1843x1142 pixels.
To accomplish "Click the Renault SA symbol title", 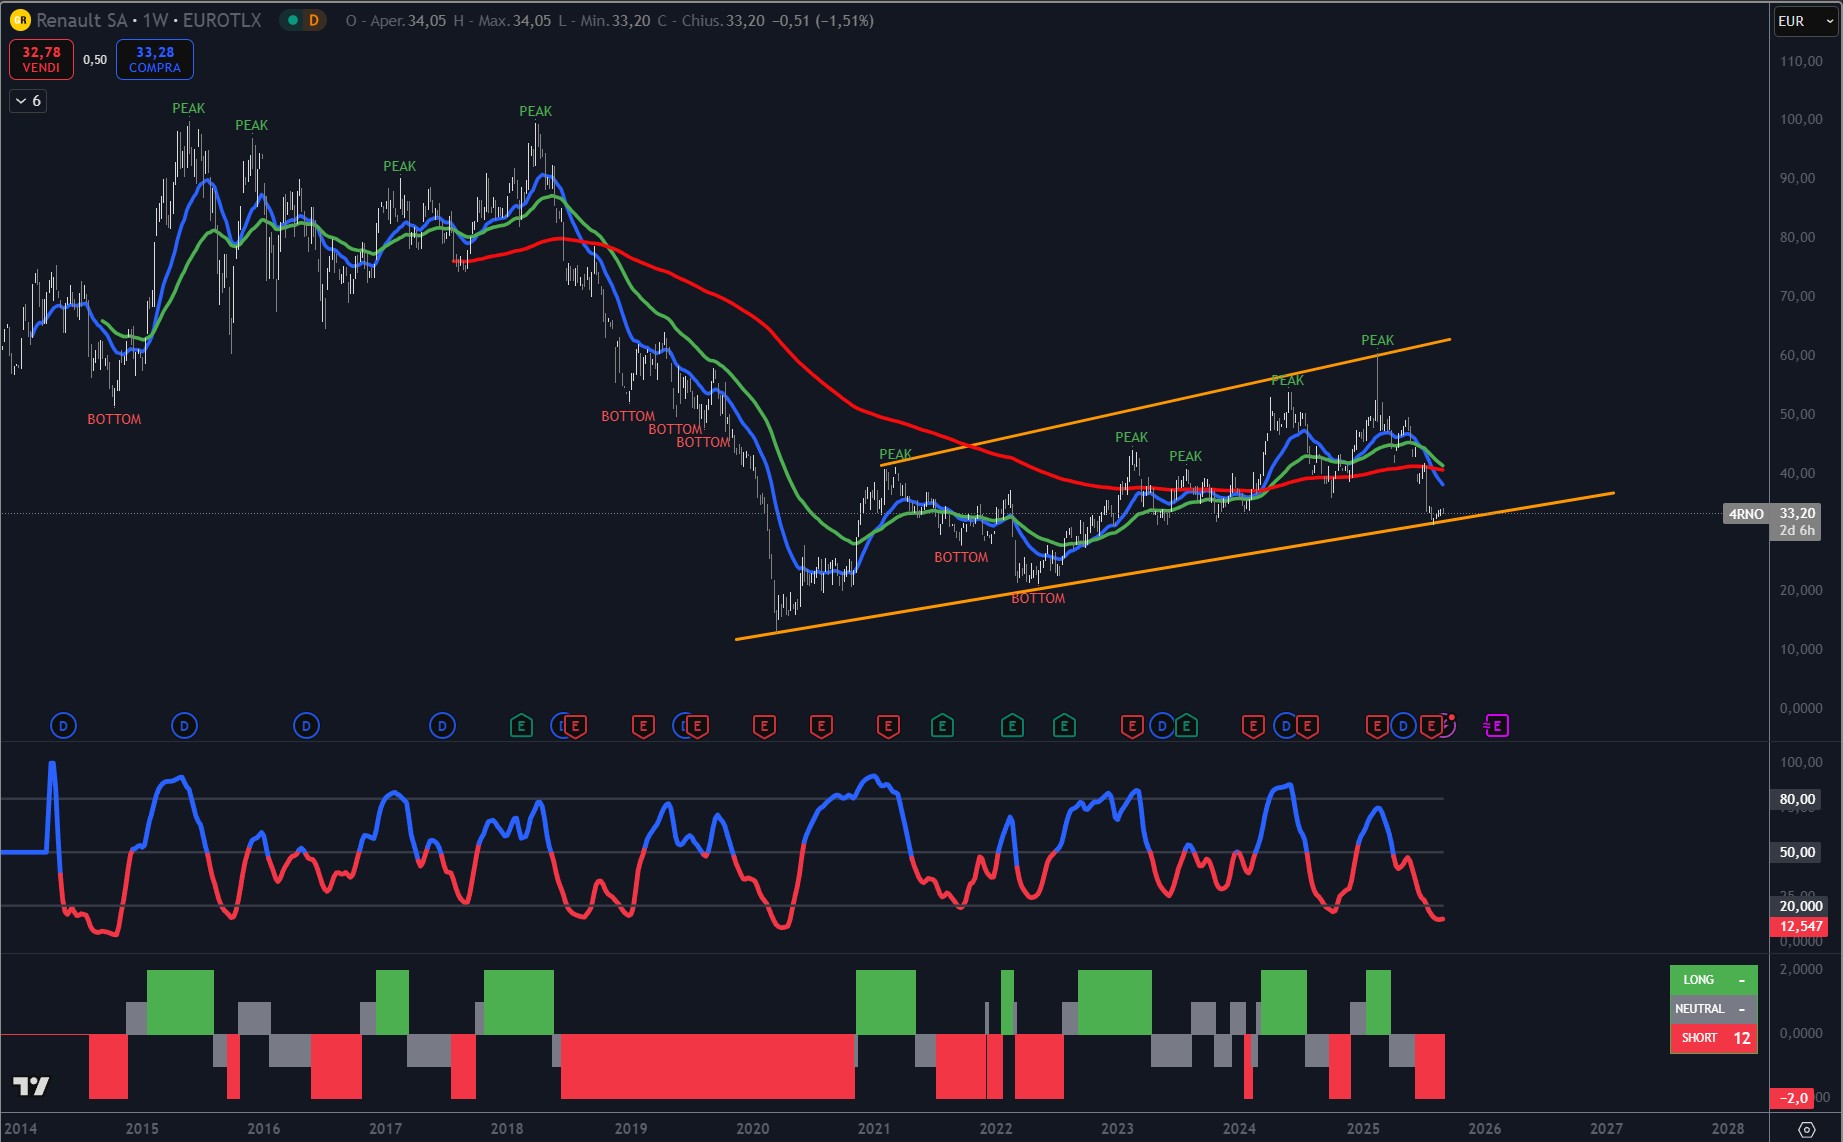I will 81,20.
